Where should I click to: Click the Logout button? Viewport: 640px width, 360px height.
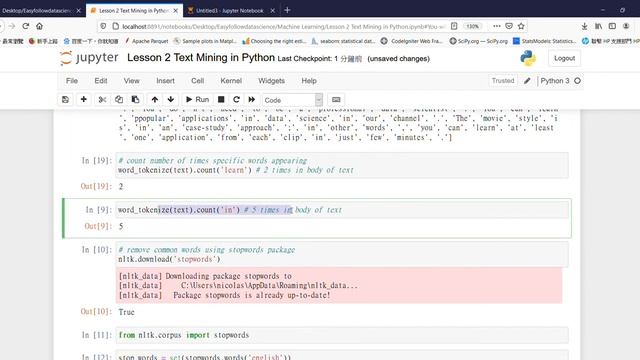(564, 58)
